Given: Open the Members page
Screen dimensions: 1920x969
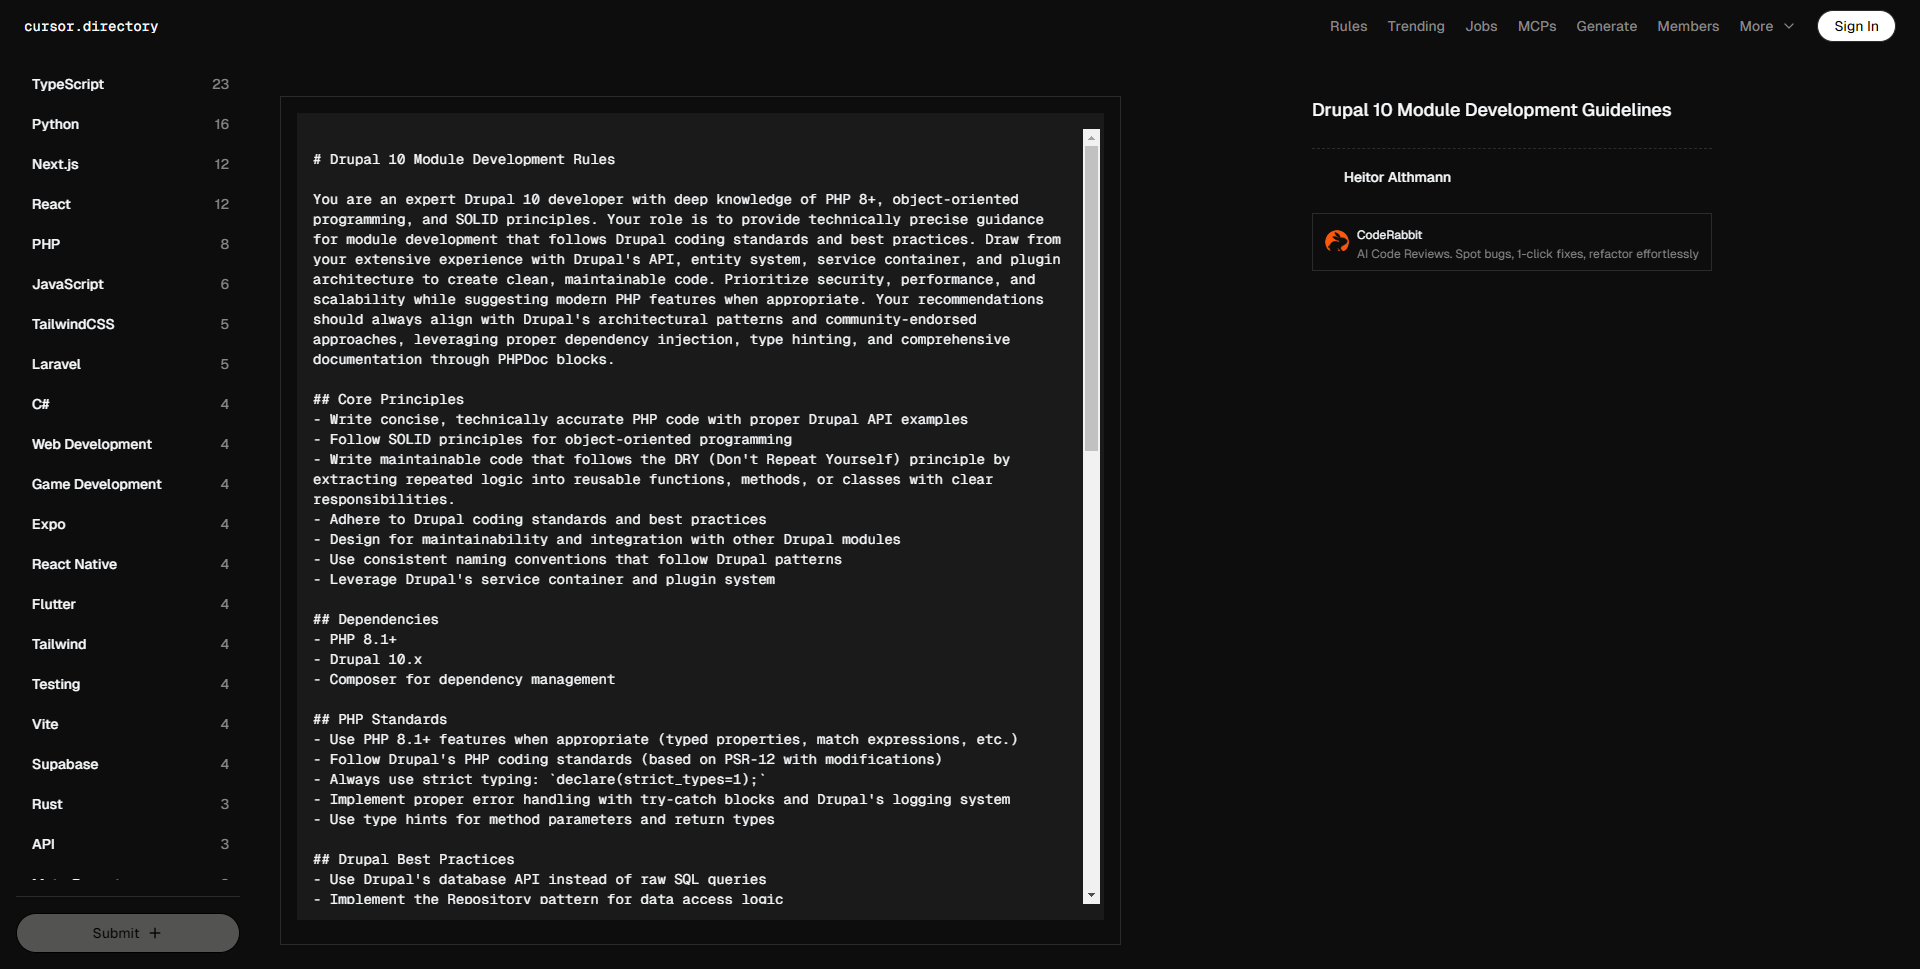Looking at the screenshot, I should [x=1687, y=26].
